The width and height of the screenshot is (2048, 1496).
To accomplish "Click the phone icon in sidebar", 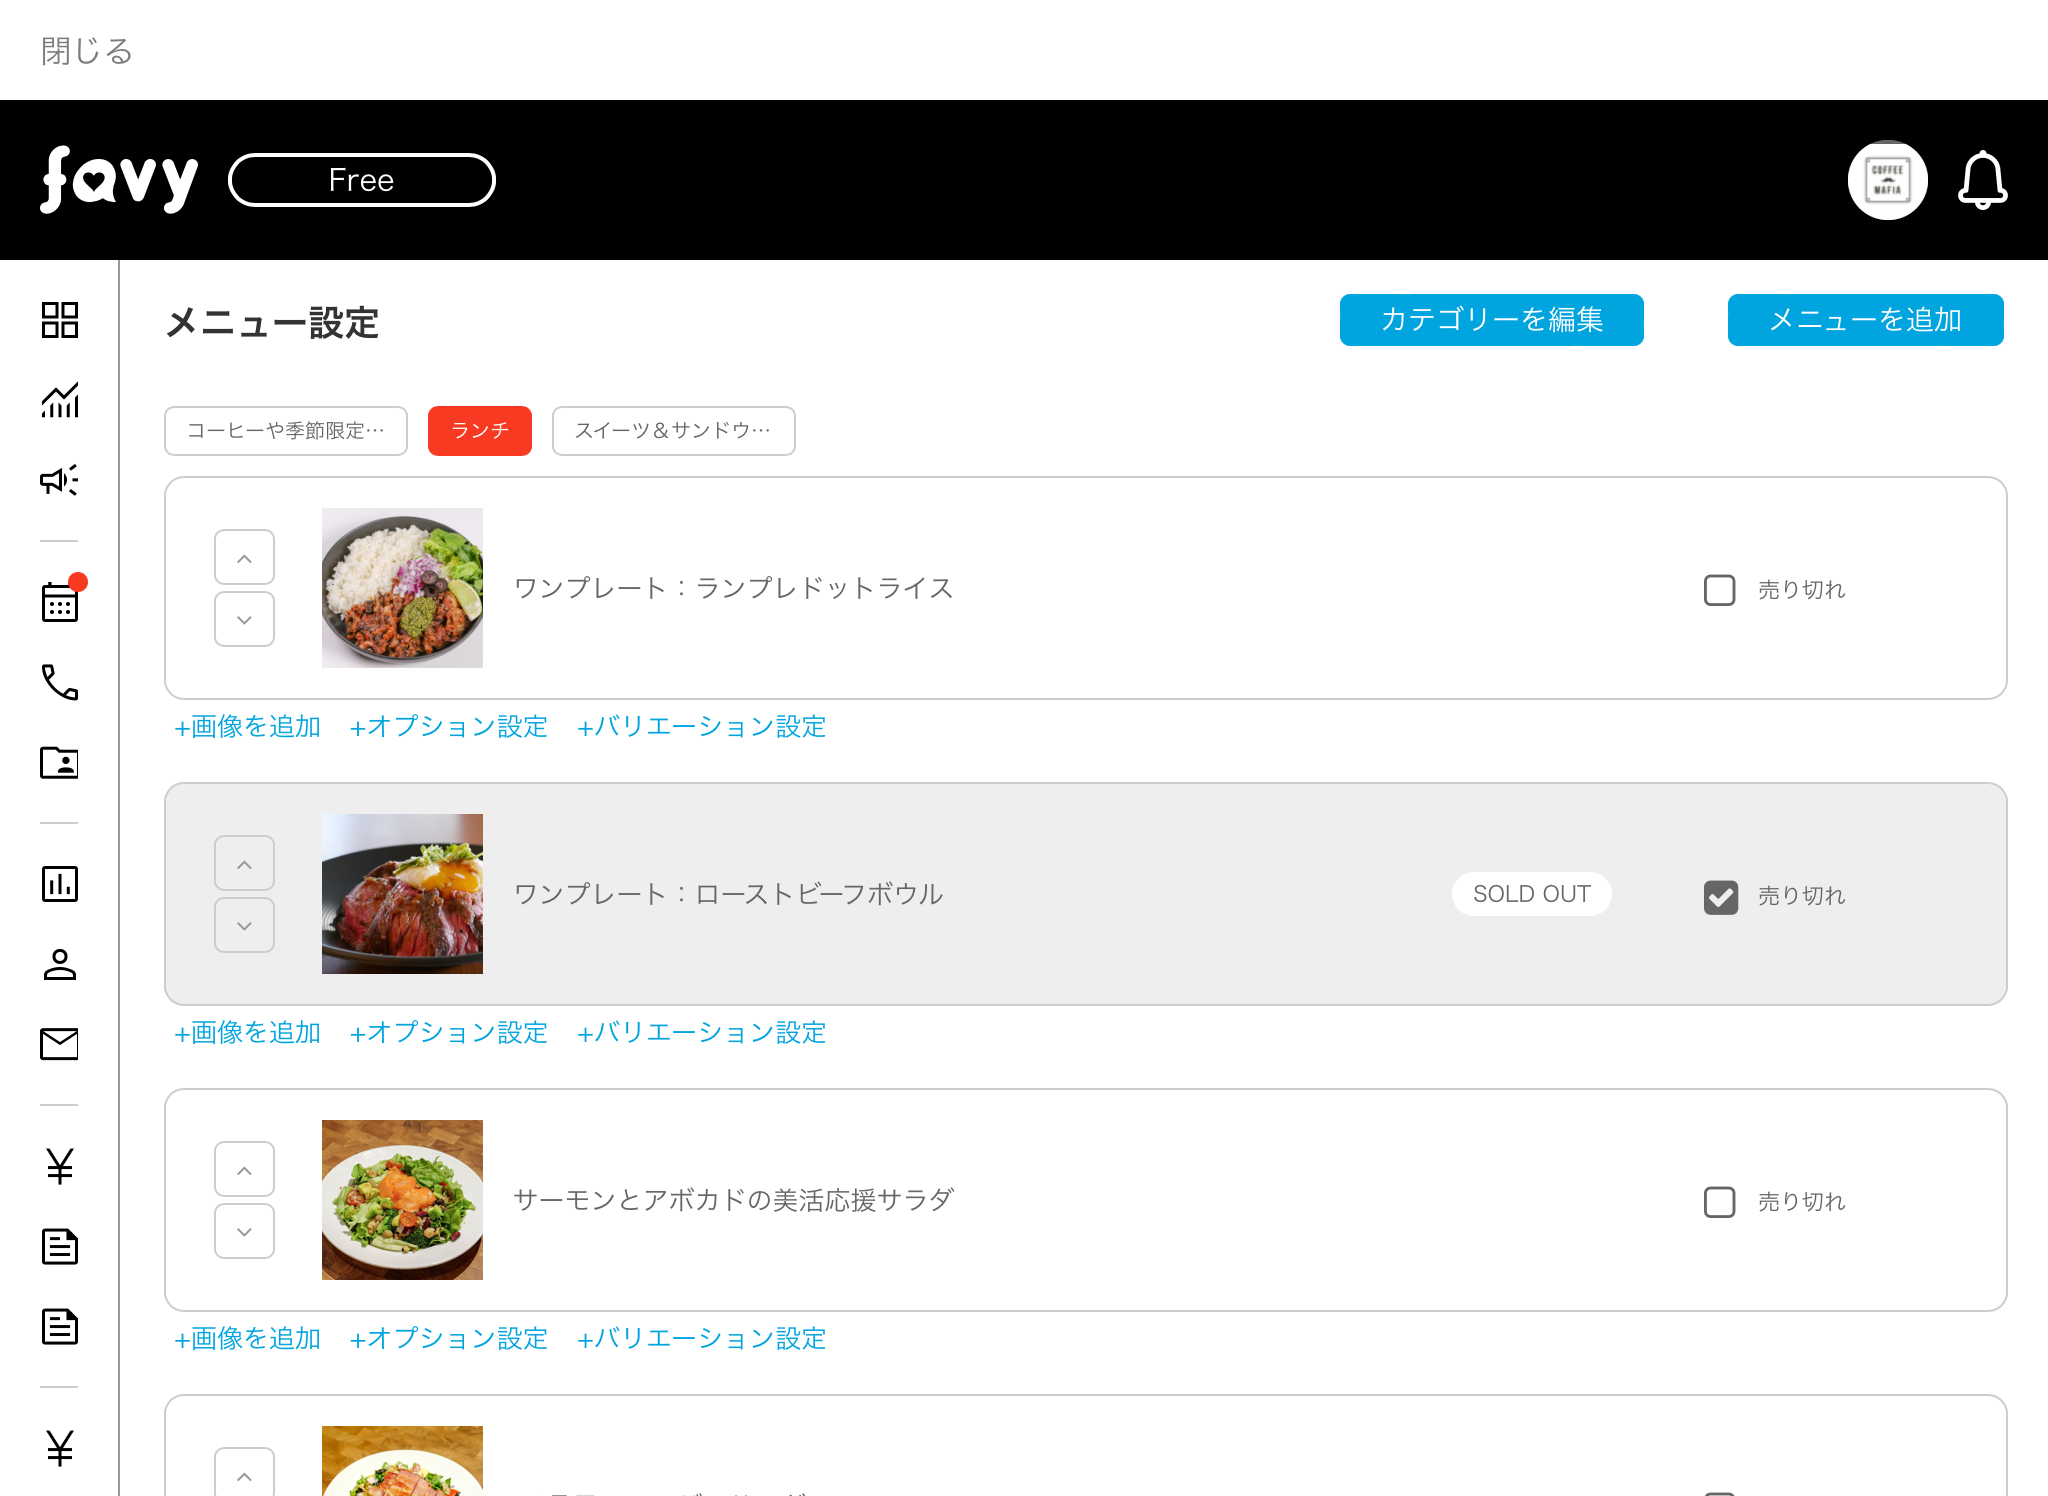I will (60, 682).
